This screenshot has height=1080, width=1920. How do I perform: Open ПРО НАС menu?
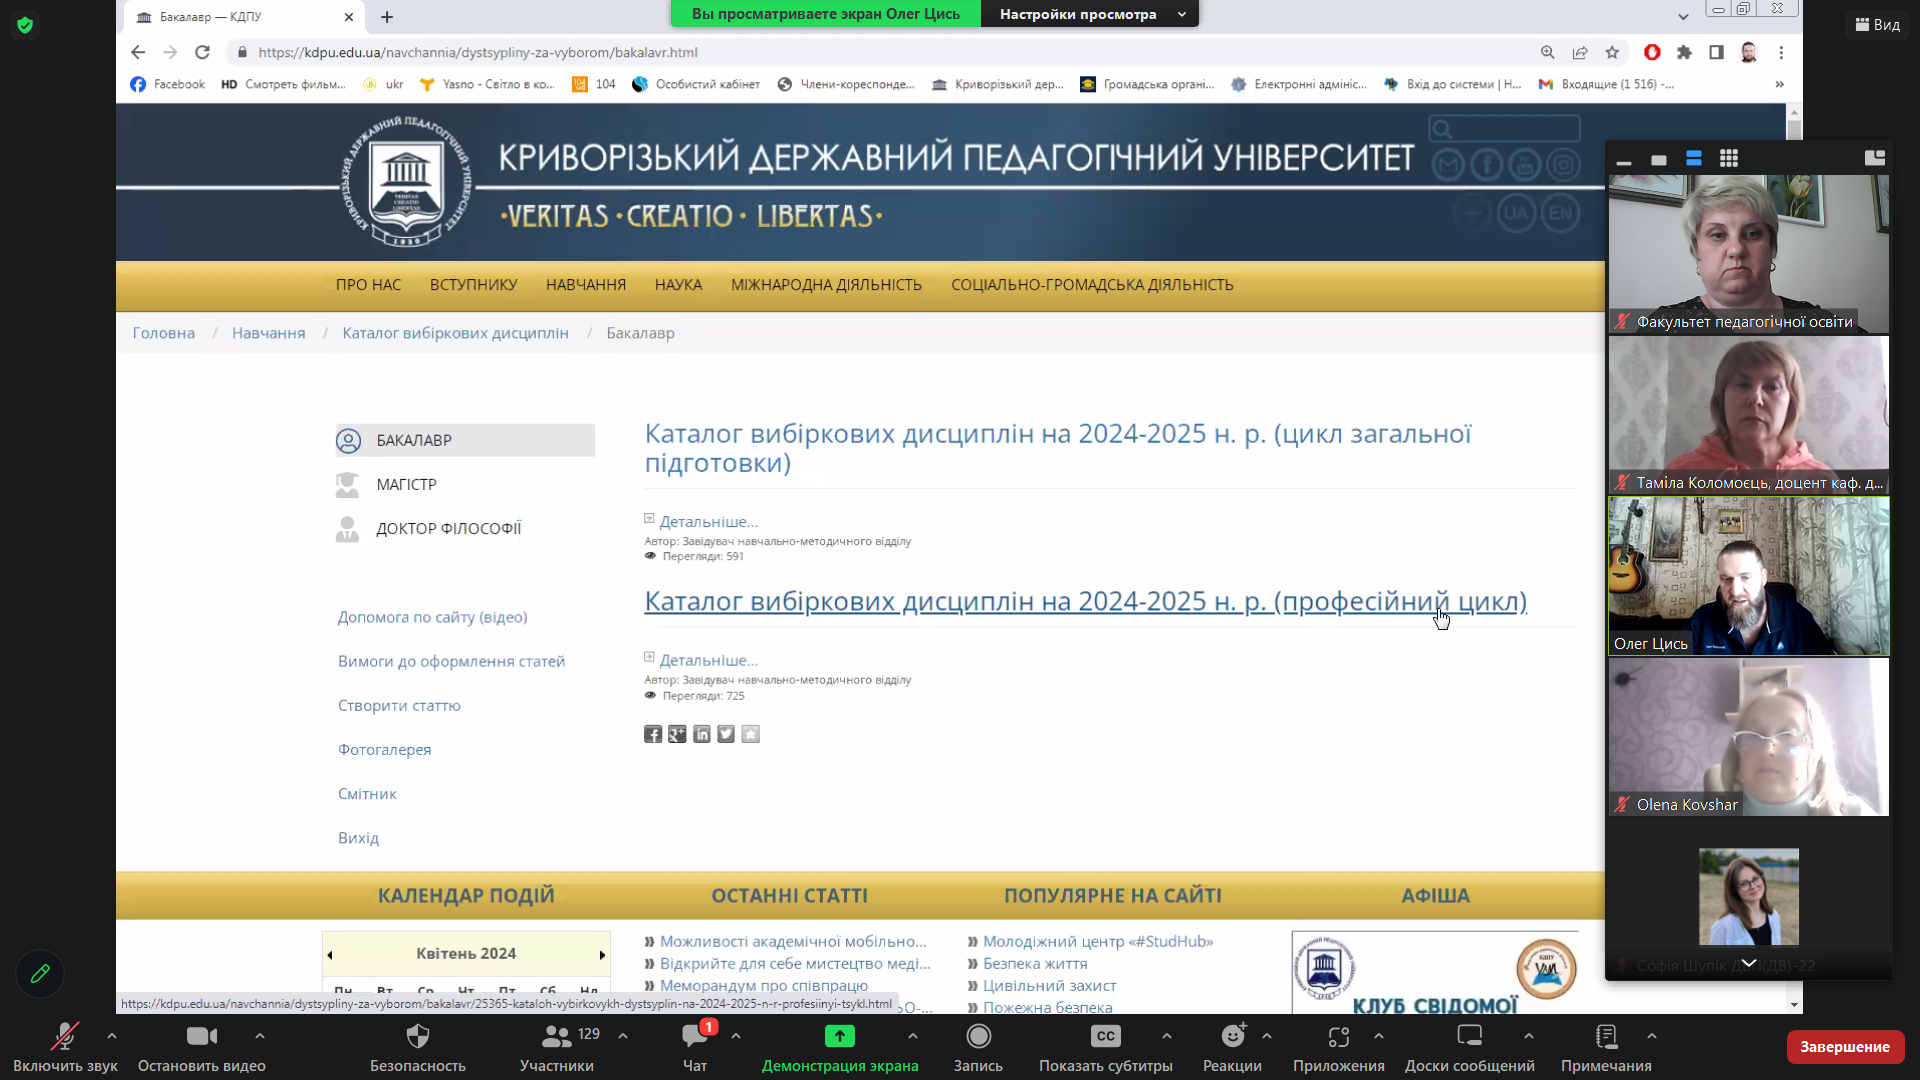click(368, 285)
